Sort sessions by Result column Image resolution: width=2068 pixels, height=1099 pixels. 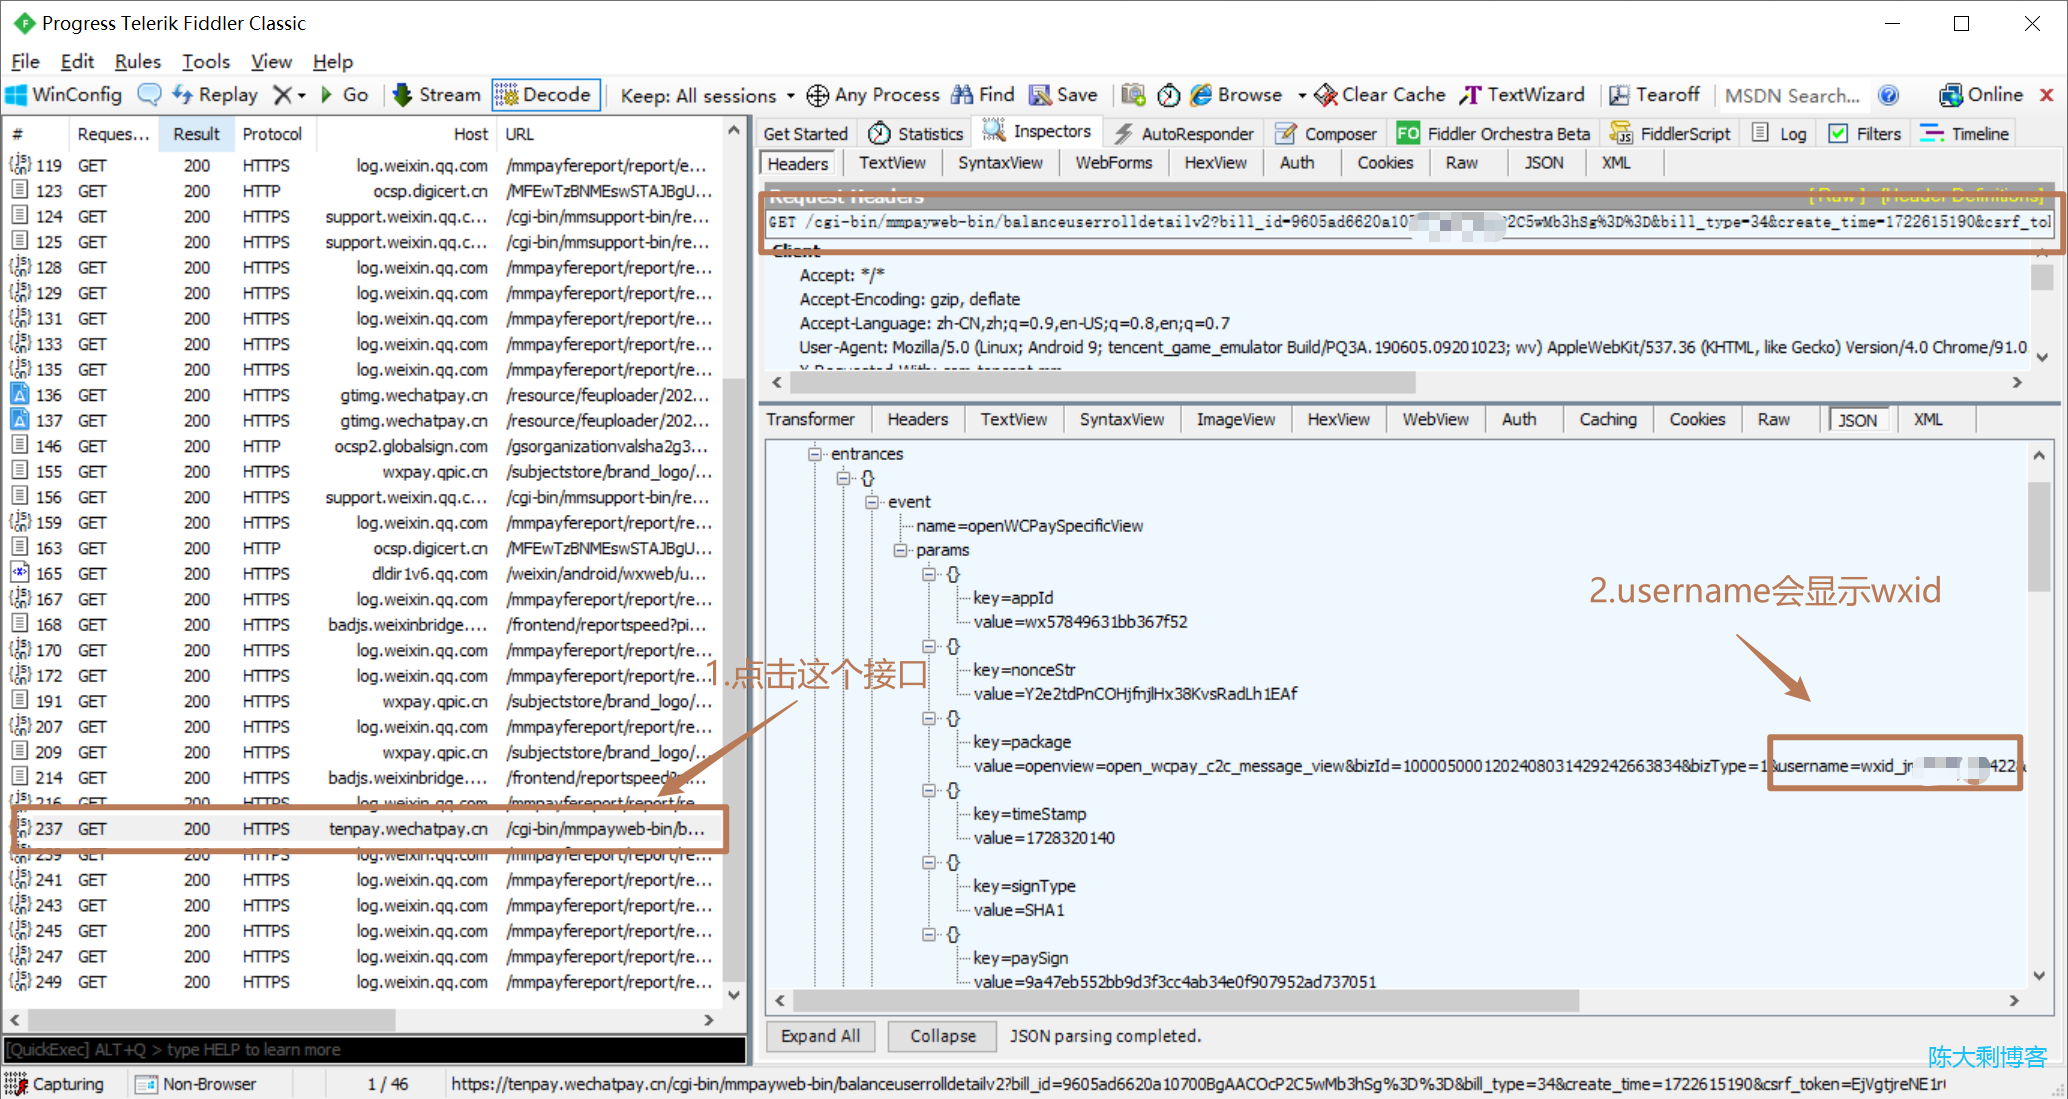(196, 134)
